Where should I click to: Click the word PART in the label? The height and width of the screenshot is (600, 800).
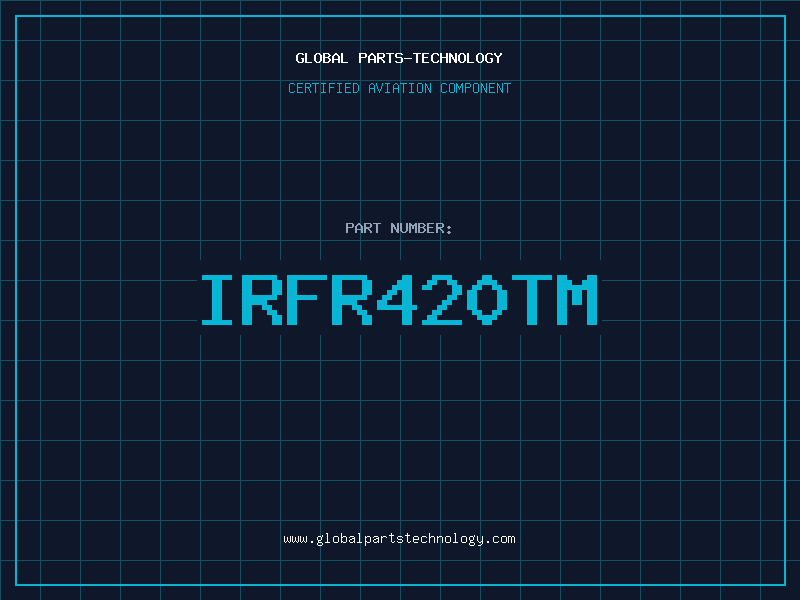coord(363,228)
